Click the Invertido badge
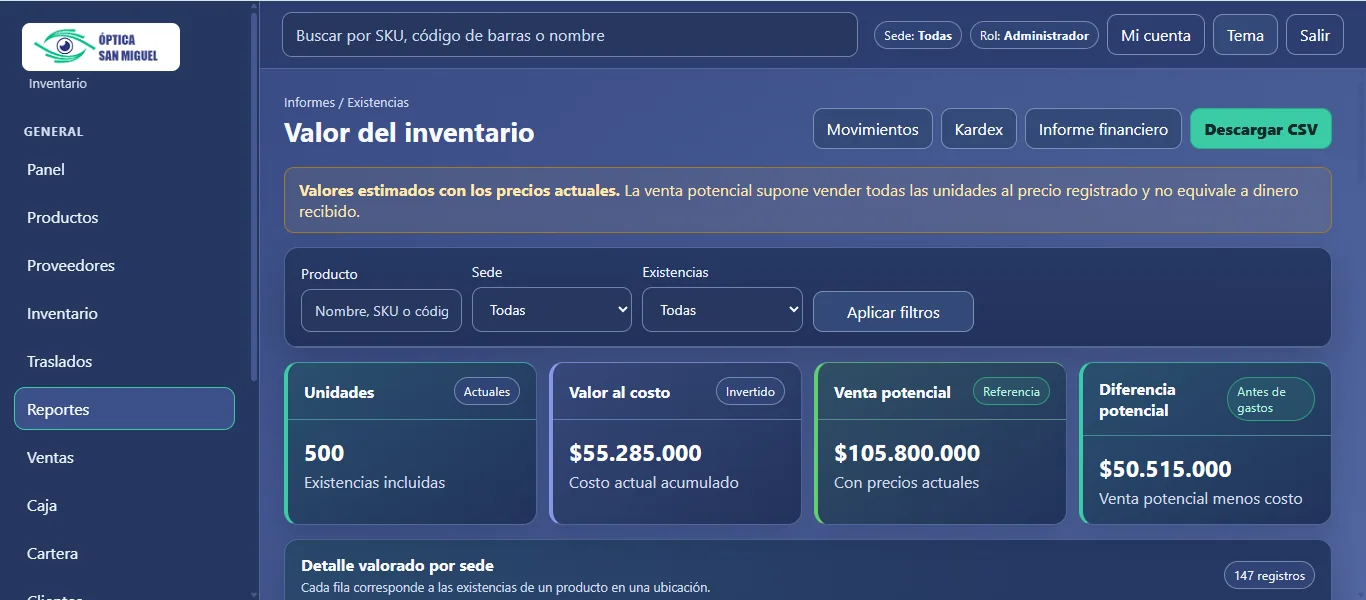 pyautogui.click(x=750, y=392)
